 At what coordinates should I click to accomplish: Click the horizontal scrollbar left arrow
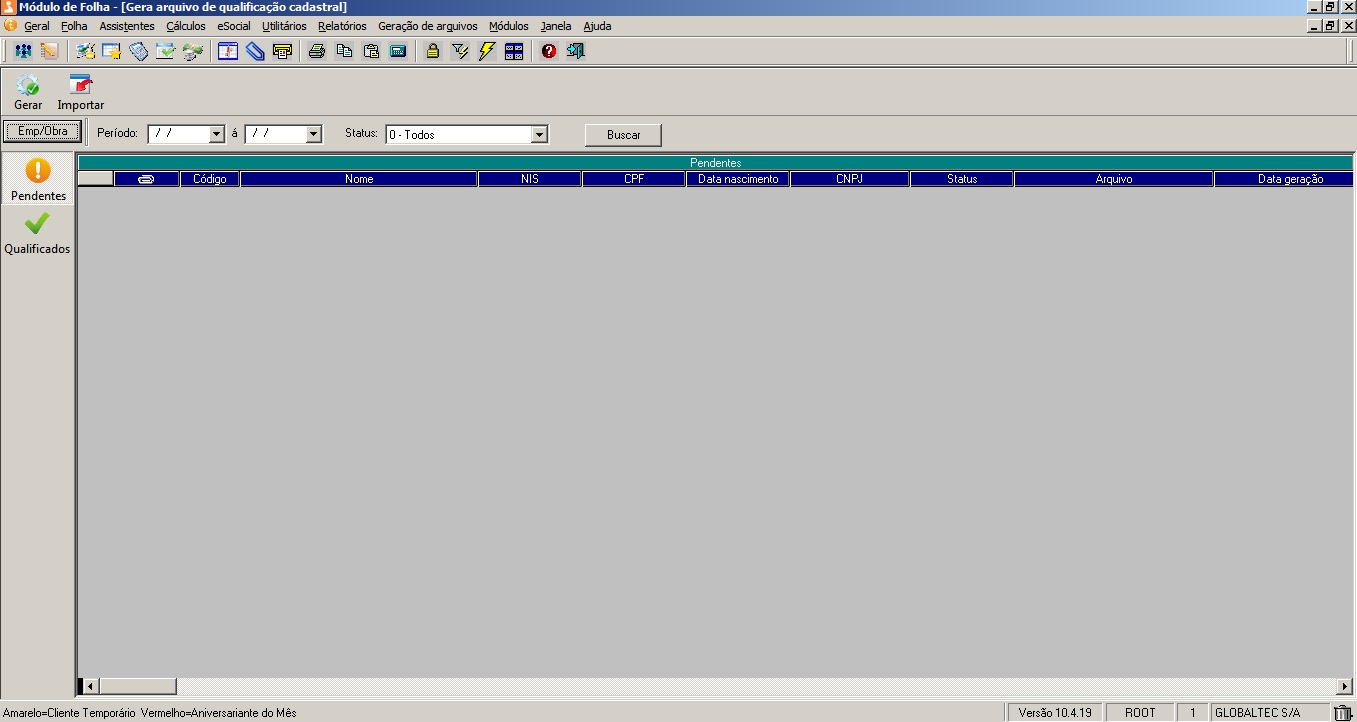pyautogui.click(x=90, y=686)
